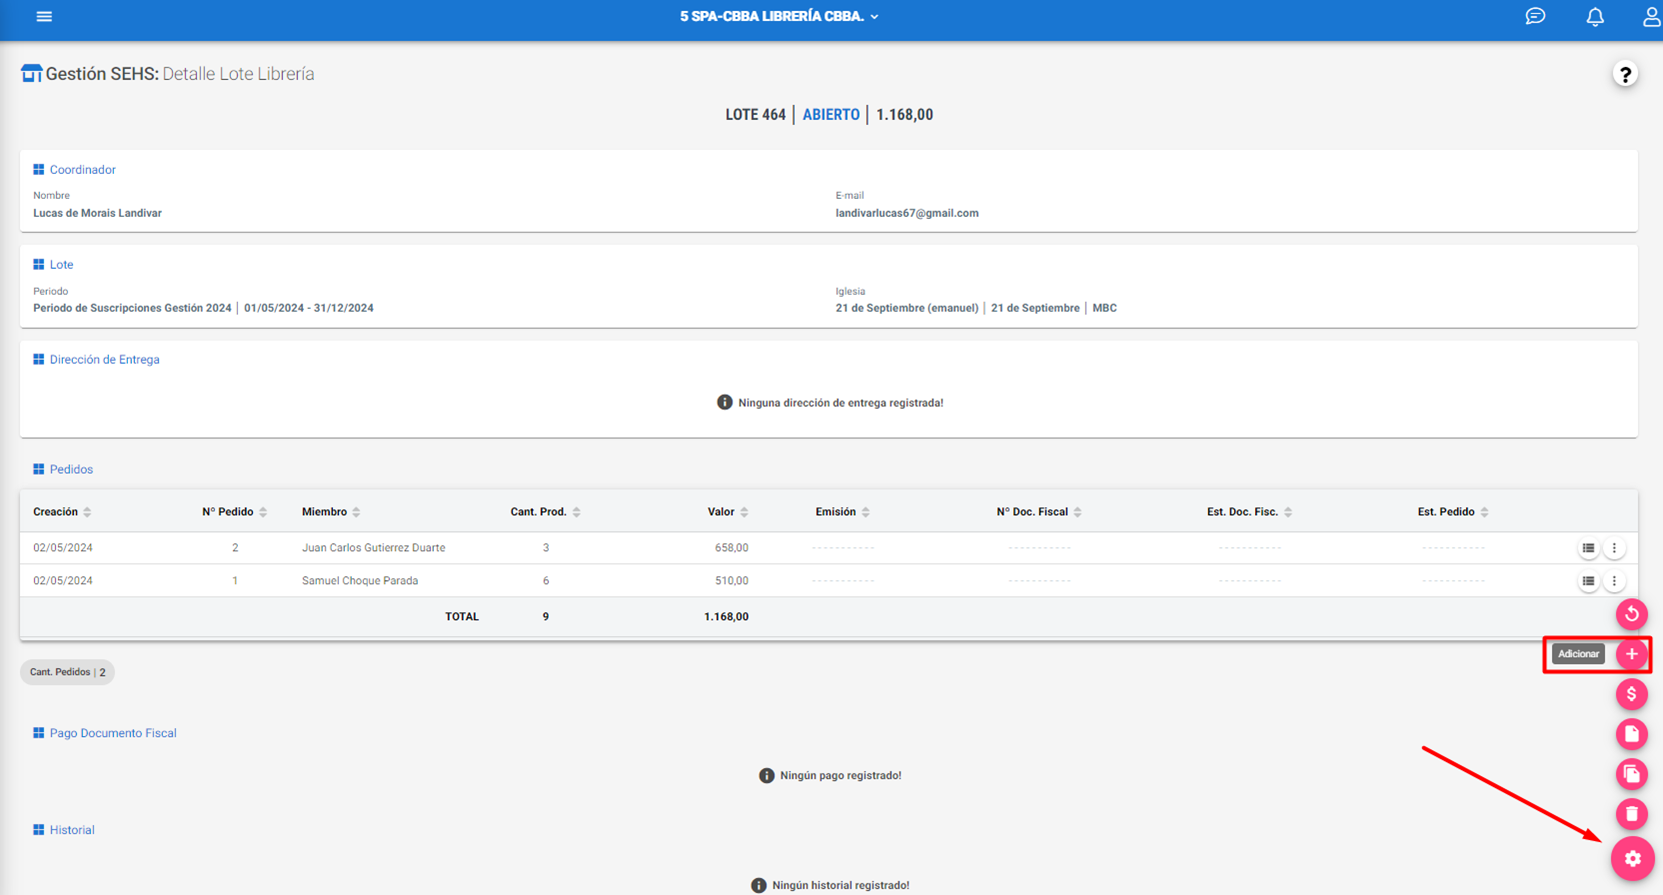Click the LOTE 464 title text
The image size is (1663, 895).
pos(755,115)
